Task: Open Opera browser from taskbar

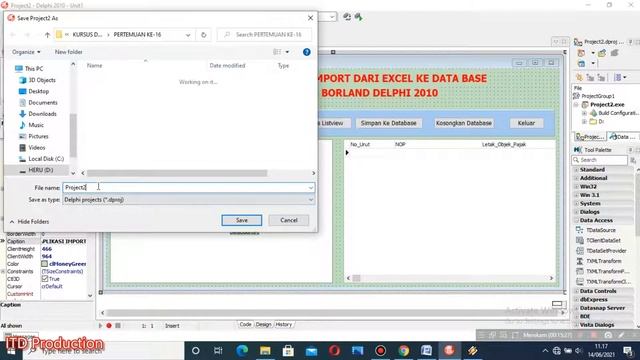Action: pyautogui.click(x=334, y=351)
